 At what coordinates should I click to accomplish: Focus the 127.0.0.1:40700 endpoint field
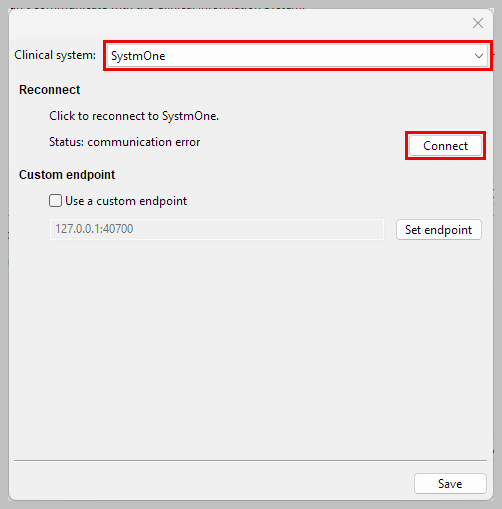pos(217,229)
